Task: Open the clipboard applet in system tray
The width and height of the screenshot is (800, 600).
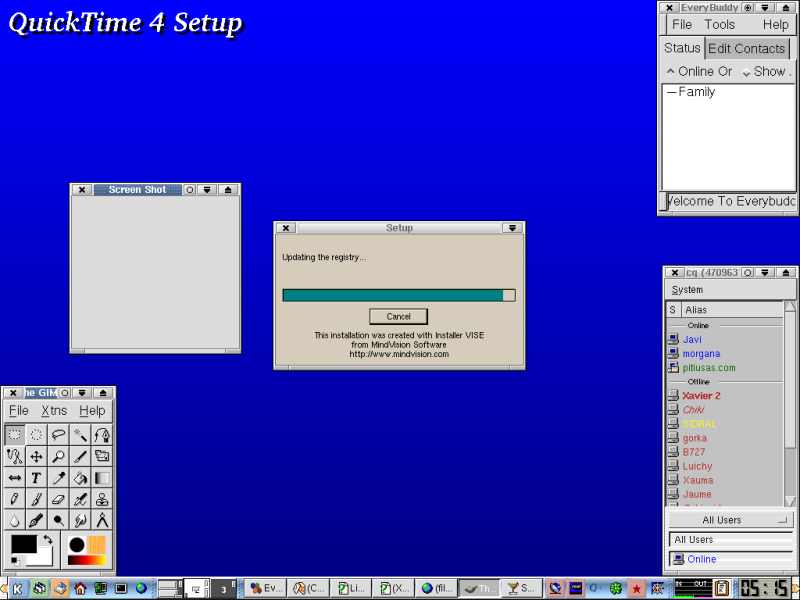Action: pyautogui.click(x=722, y=588)
